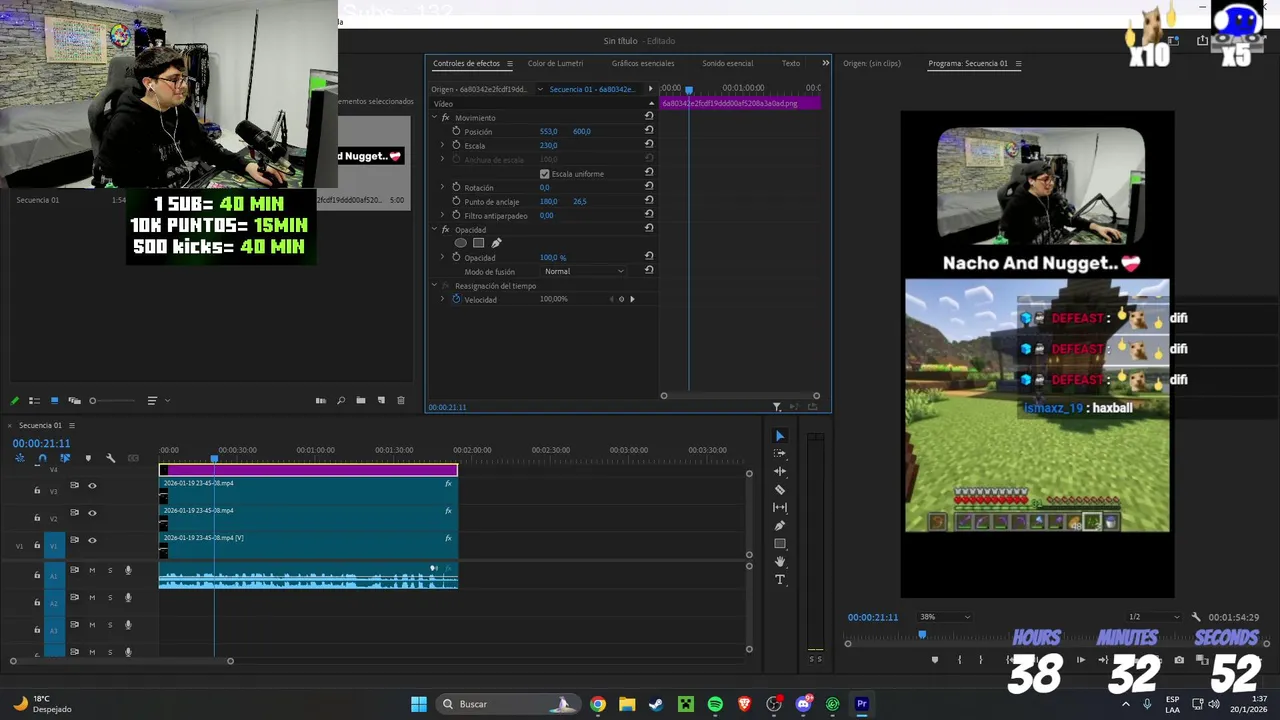Select the Type text tool
The image size is (1280, 720).
(780, 580)
